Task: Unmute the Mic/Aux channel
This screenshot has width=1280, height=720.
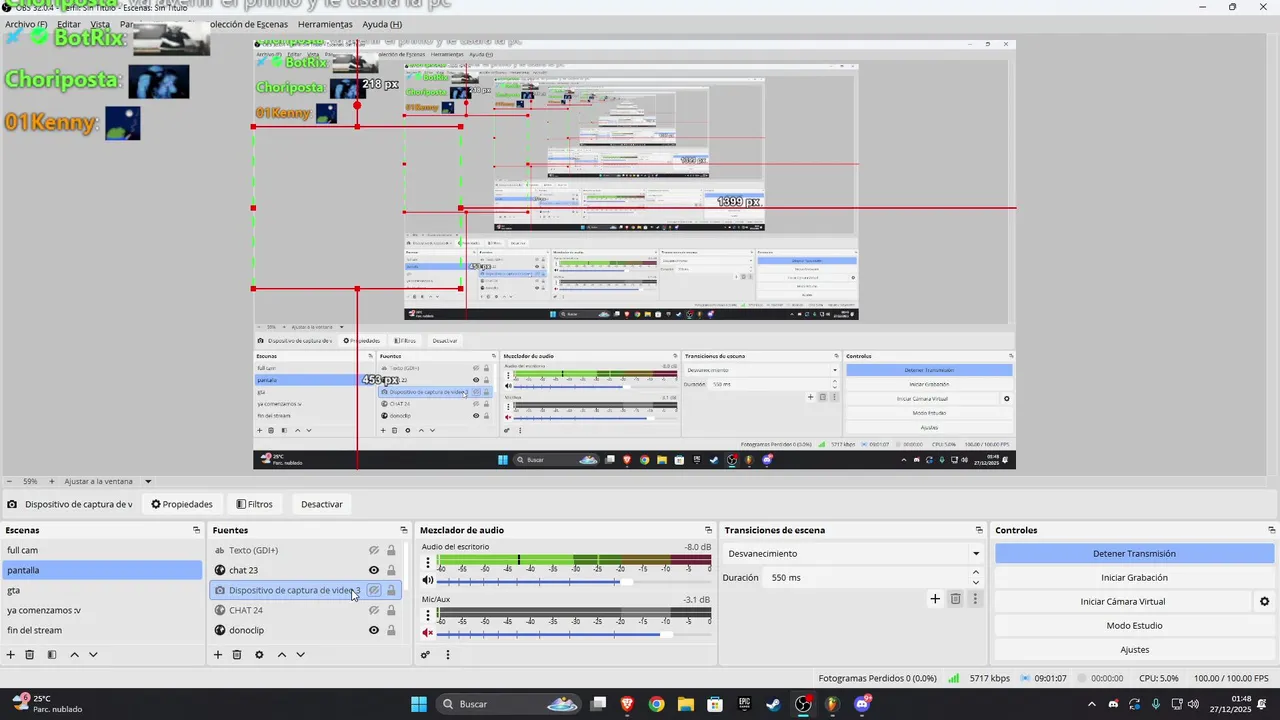Action: [428, 632]
